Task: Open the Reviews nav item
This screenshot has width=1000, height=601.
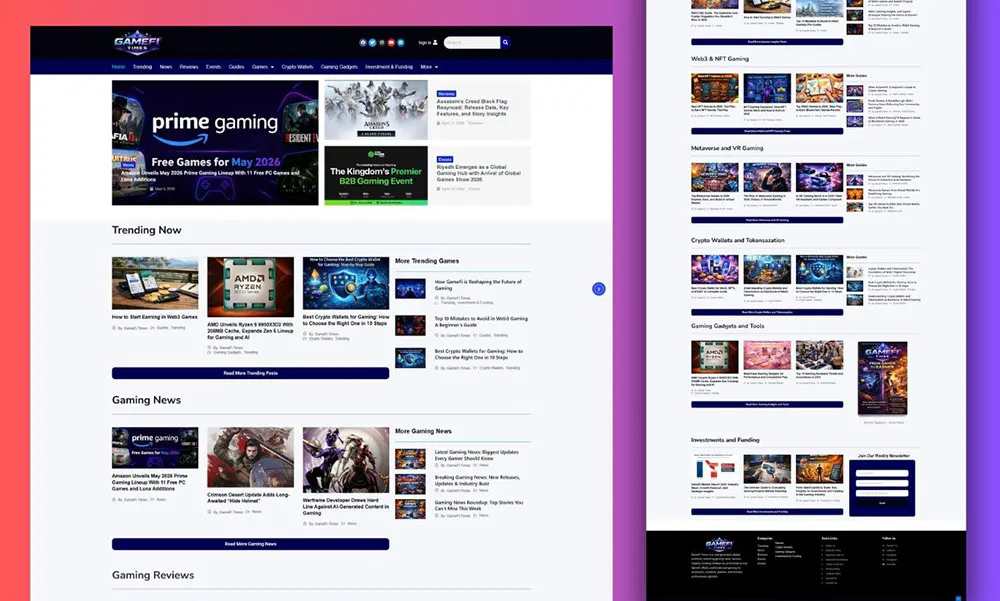Action: click(189, 67)
